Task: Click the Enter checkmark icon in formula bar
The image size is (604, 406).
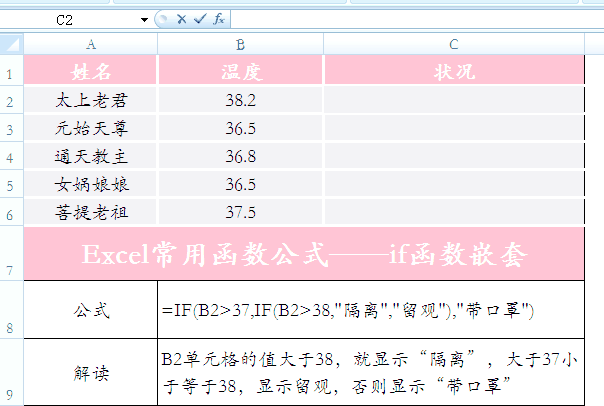Action: coord(200,19)
